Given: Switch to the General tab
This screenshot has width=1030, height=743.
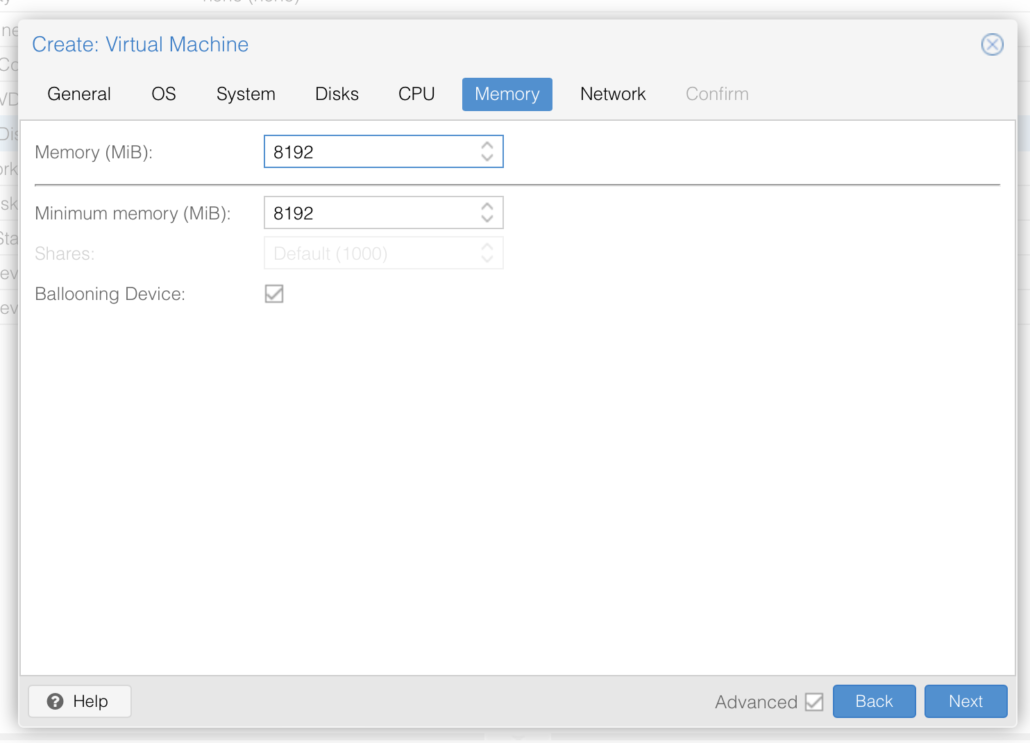Looking at the screenshot, I should 79,94.
